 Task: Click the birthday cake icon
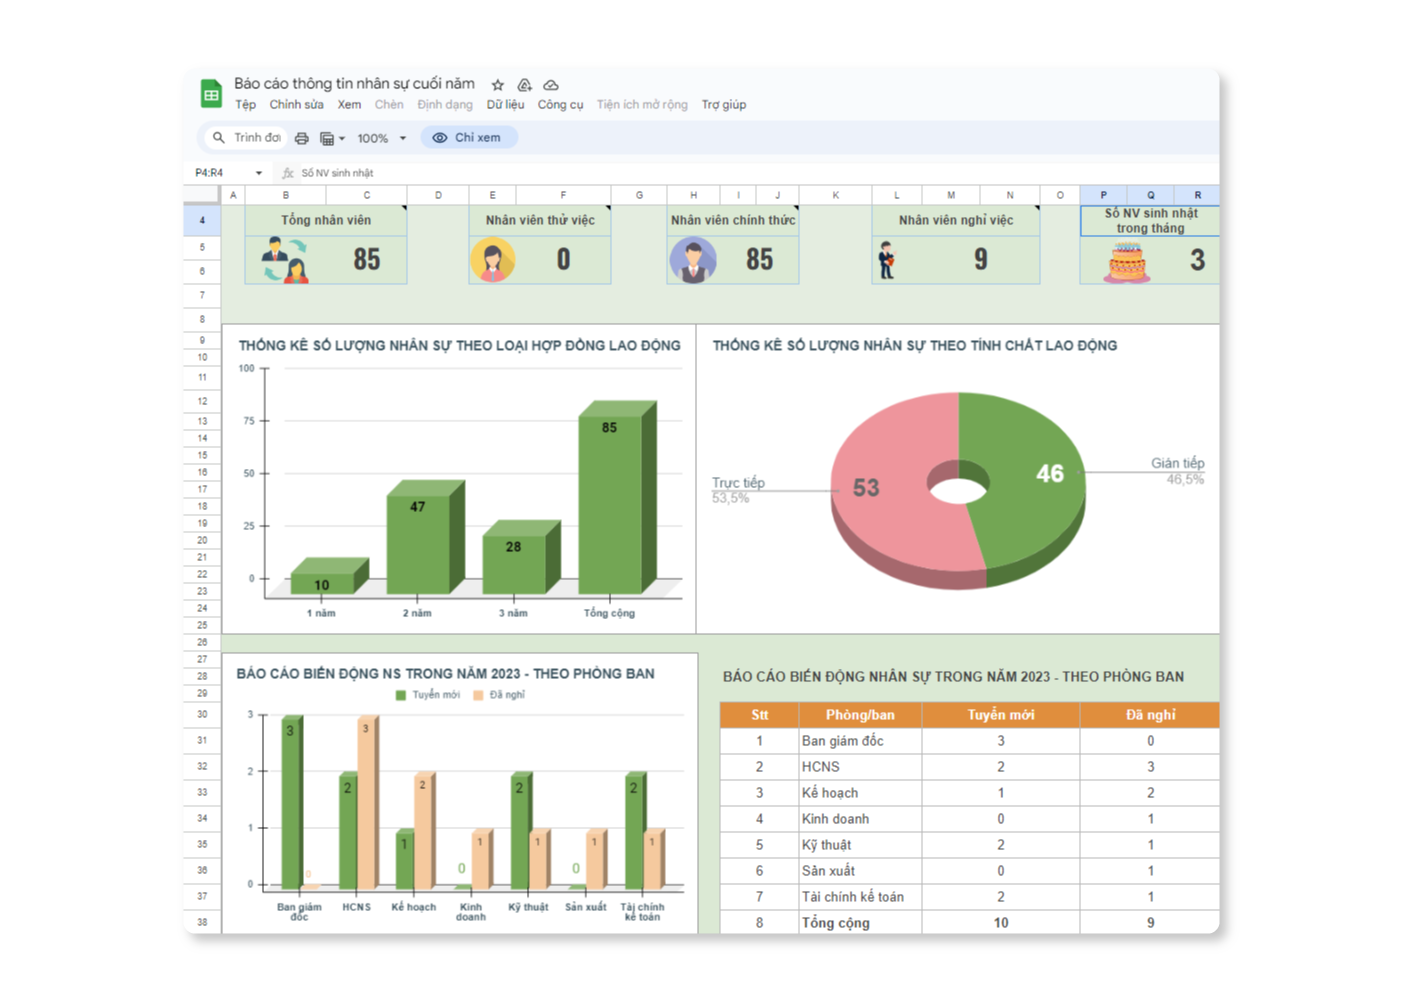coord(1126,262)
